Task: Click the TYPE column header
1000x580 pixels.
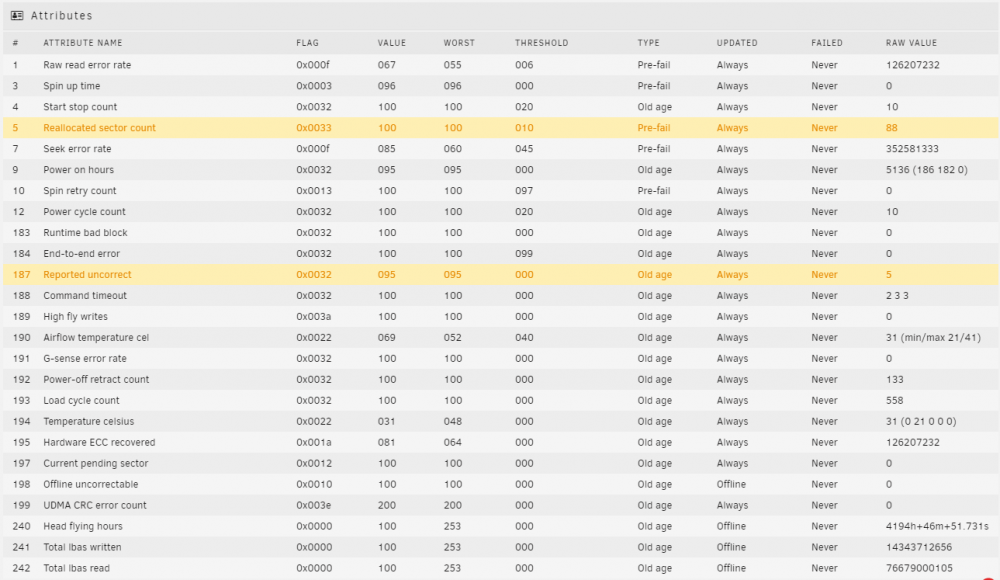Action: click(649, 43)
